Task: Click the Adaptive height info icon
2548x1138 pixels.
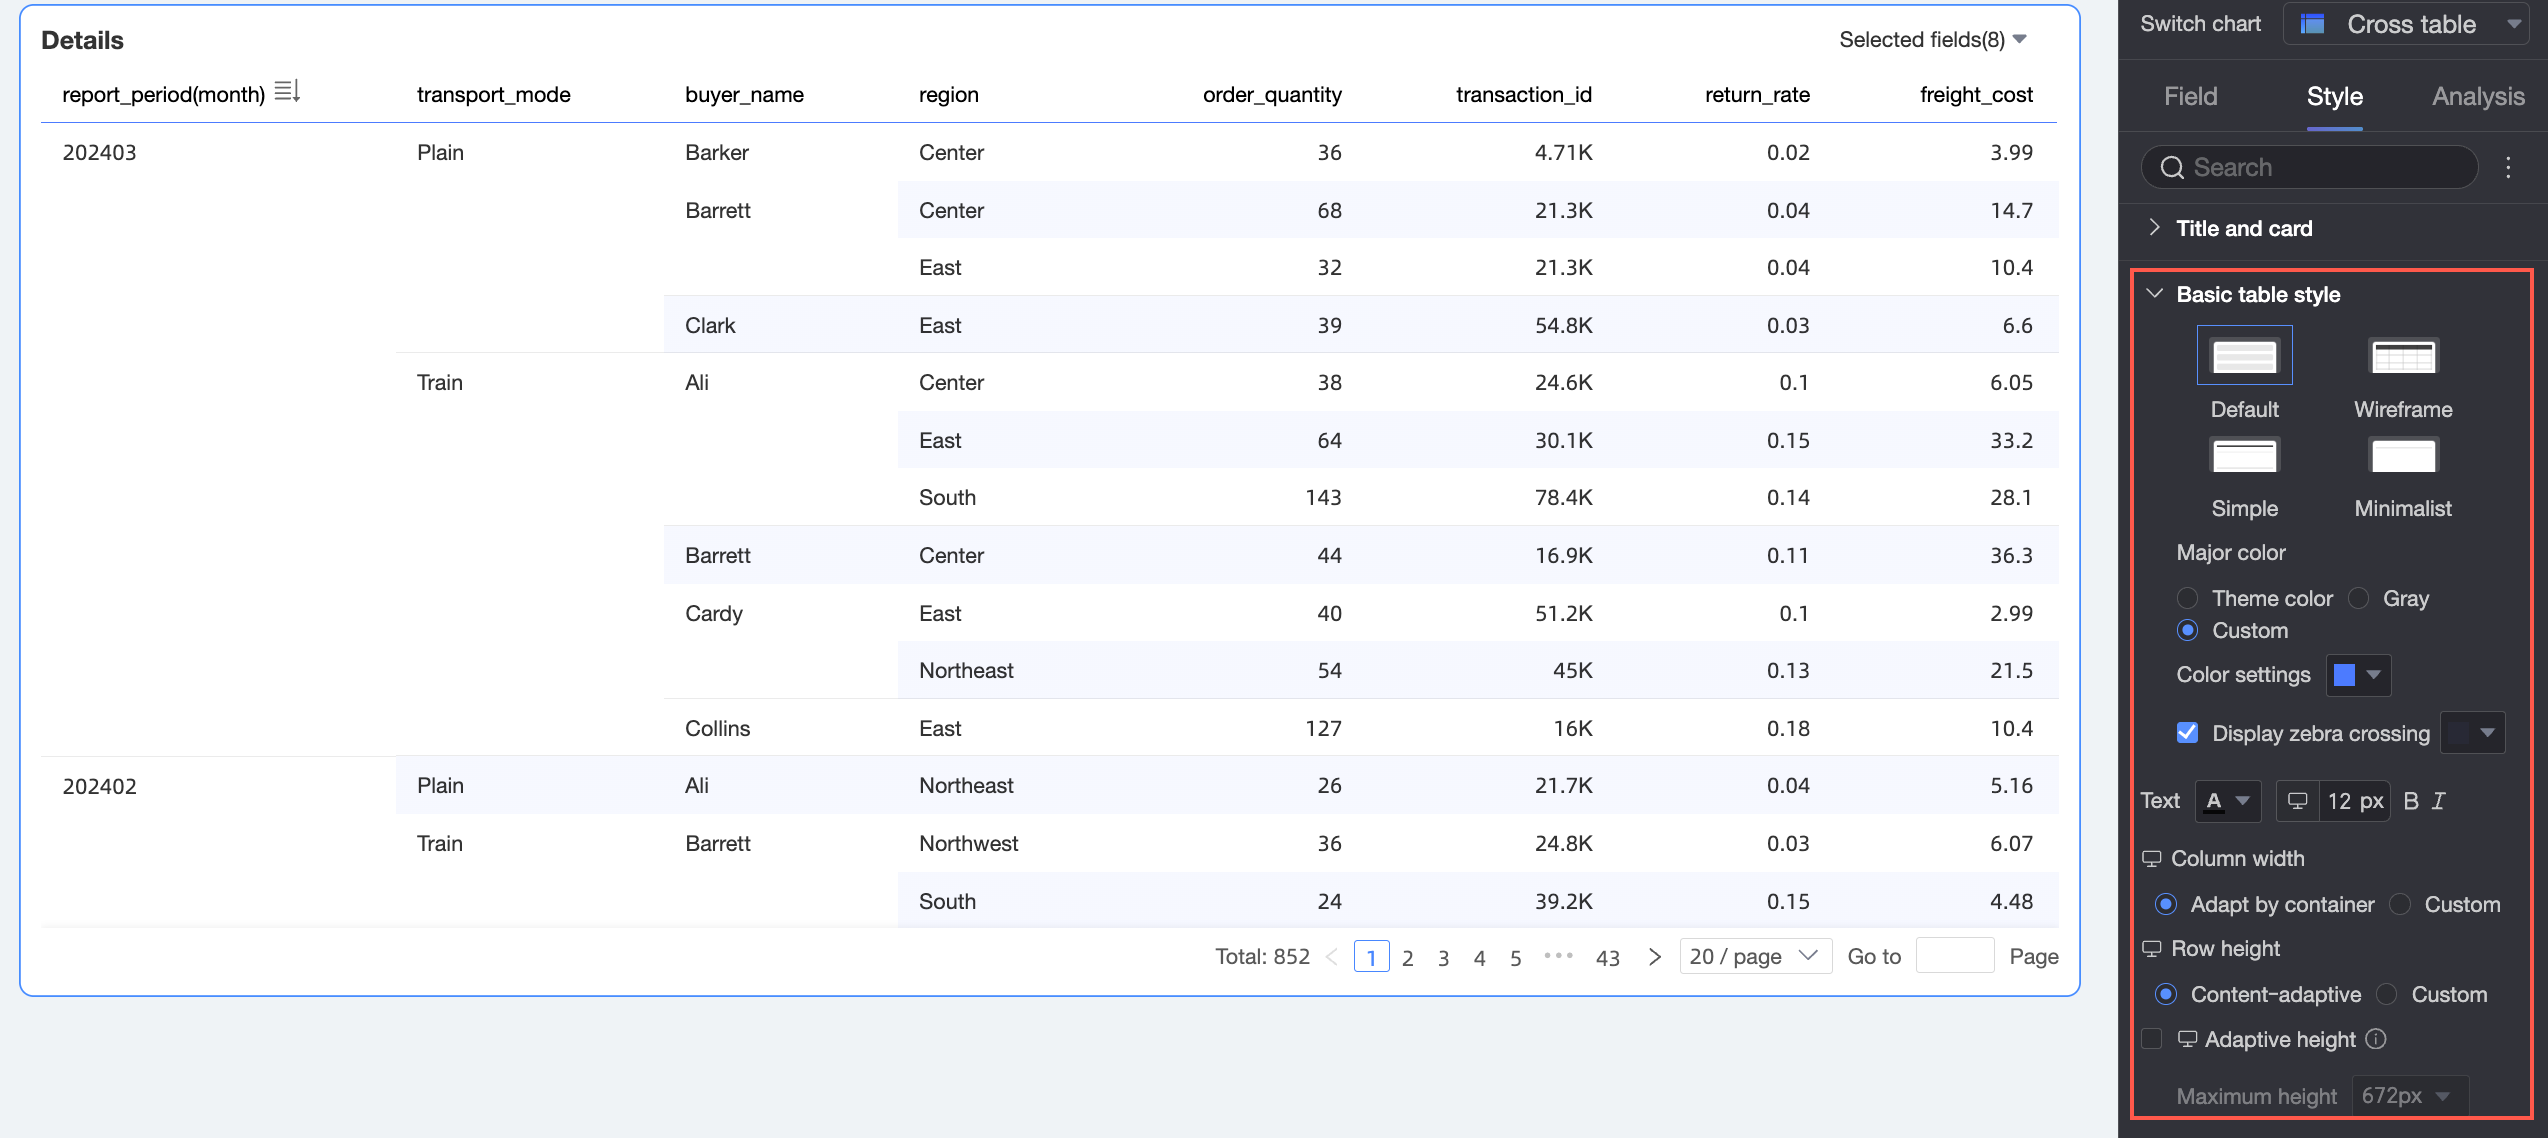Action: point(2377,1039)
